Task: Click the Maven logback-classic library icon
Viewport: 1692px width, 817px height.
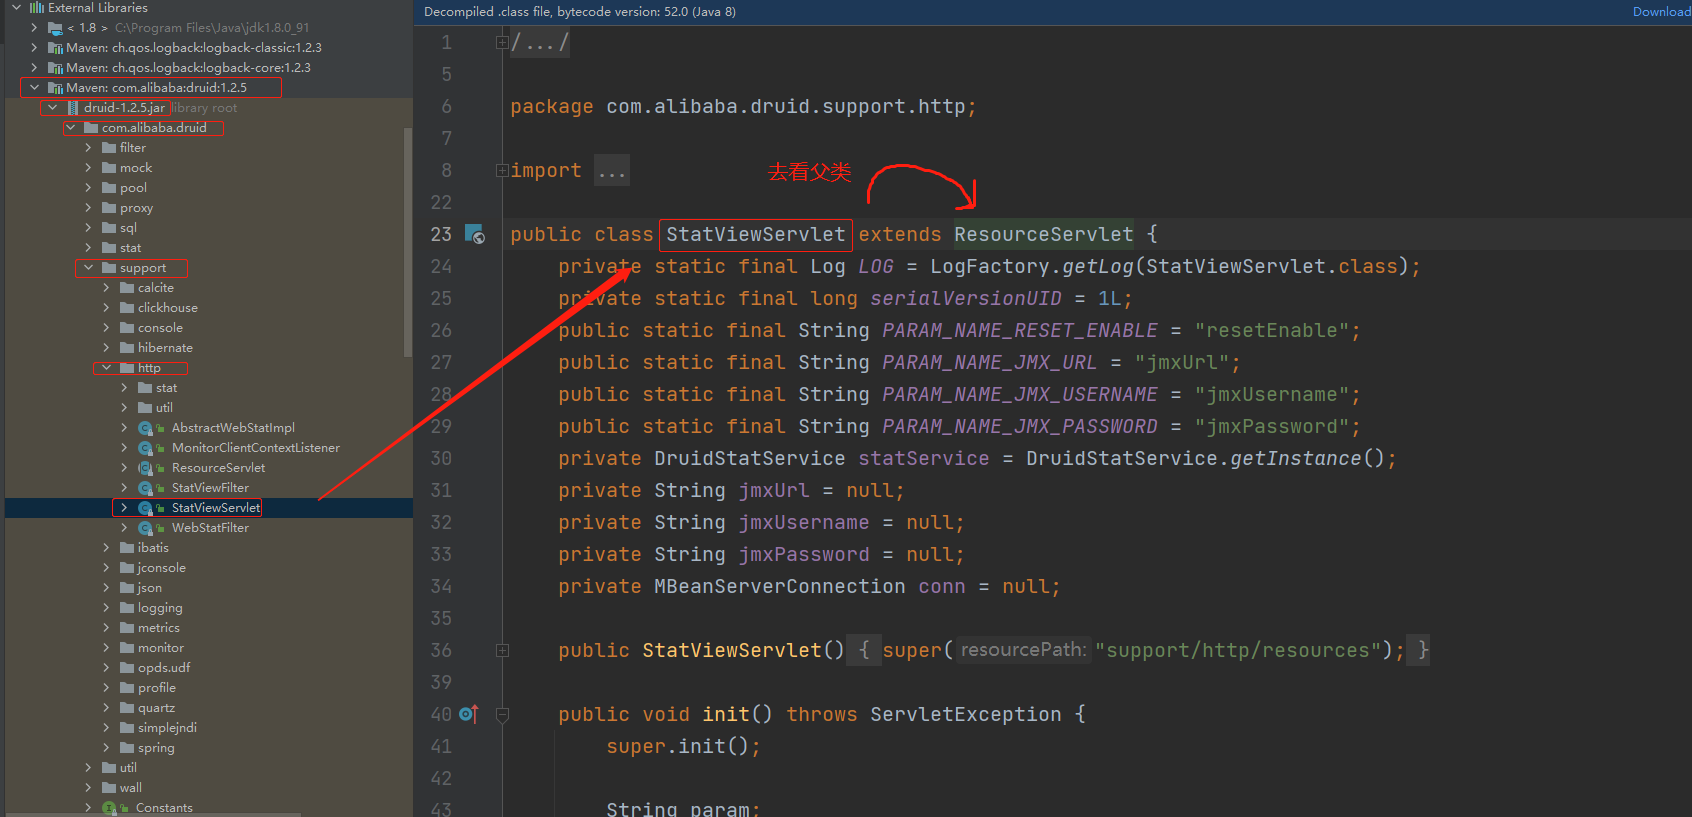Action: (x=55, y=48)
